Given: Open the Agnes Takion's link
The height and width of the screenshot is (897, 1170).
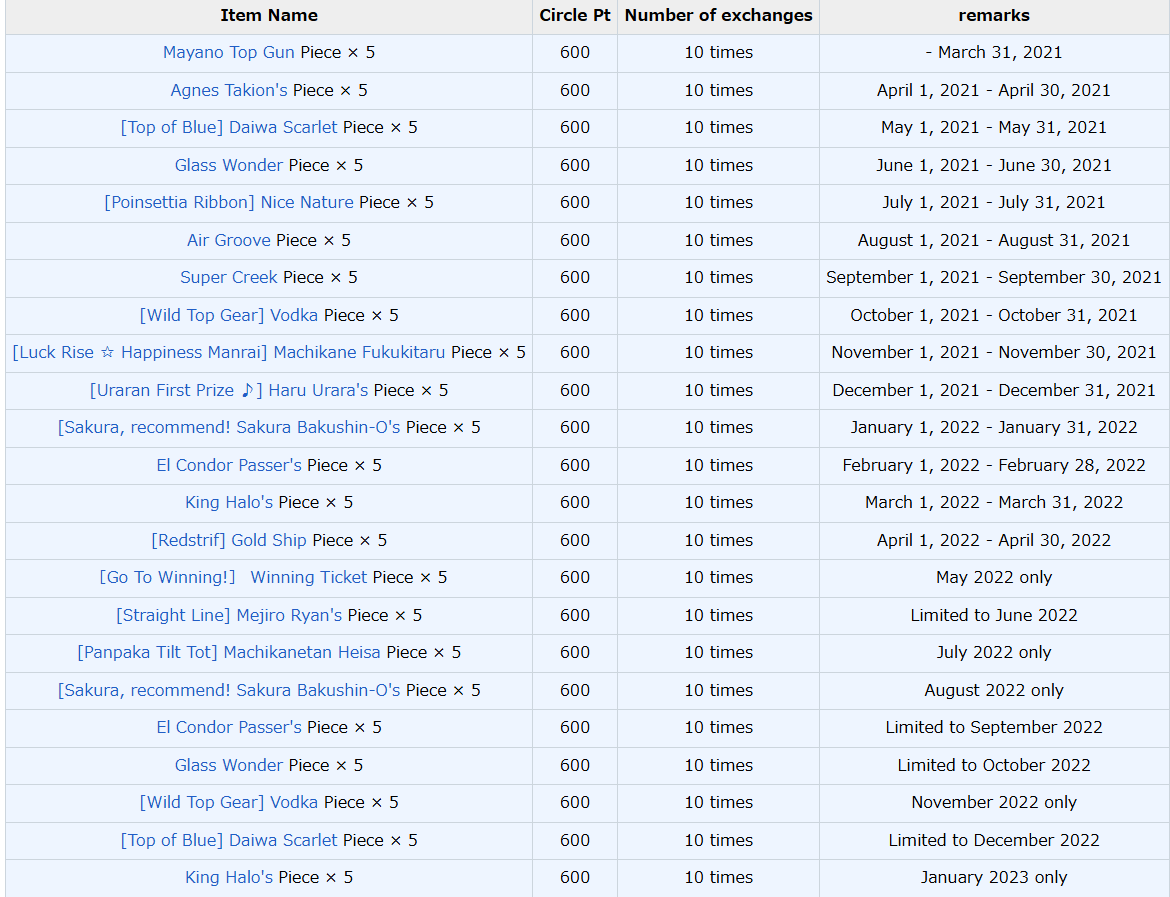Looking at the screenshot, I should 228,90.
